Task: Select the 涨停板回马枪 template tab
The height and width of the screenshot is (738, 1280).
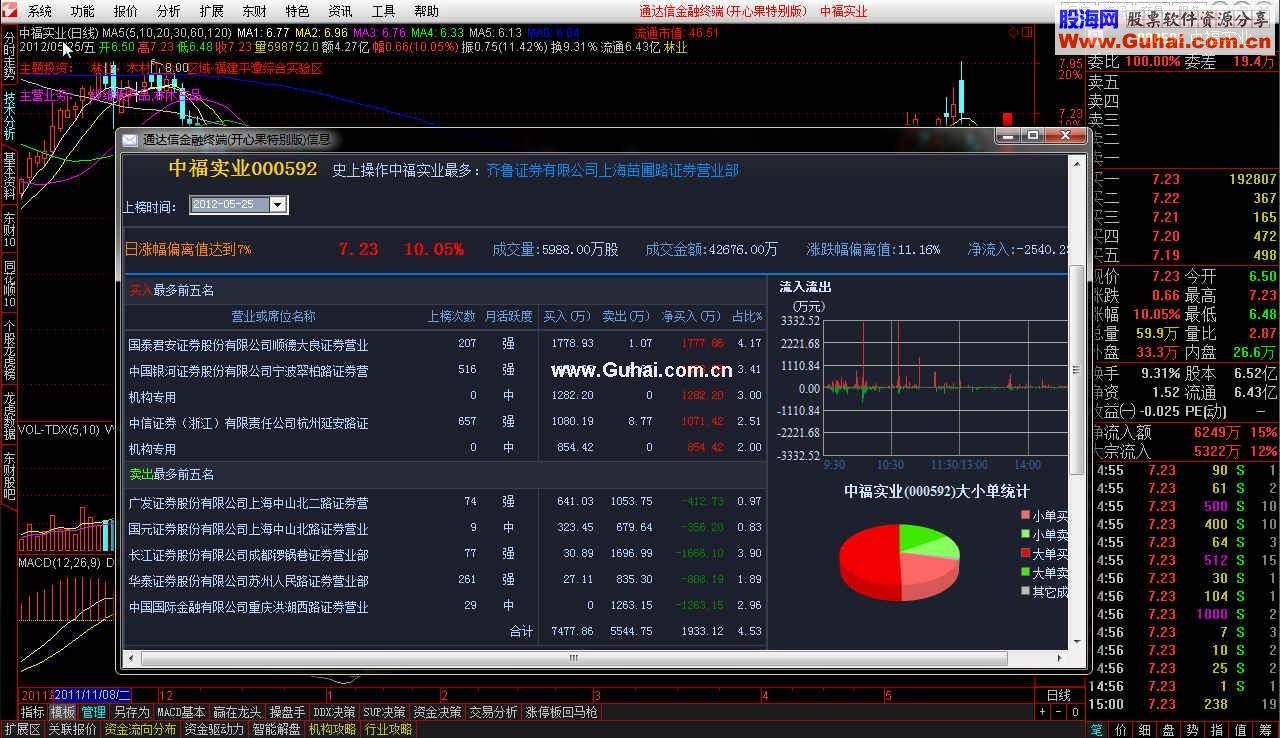Action: pyautogui.click(x=561, y=712)
